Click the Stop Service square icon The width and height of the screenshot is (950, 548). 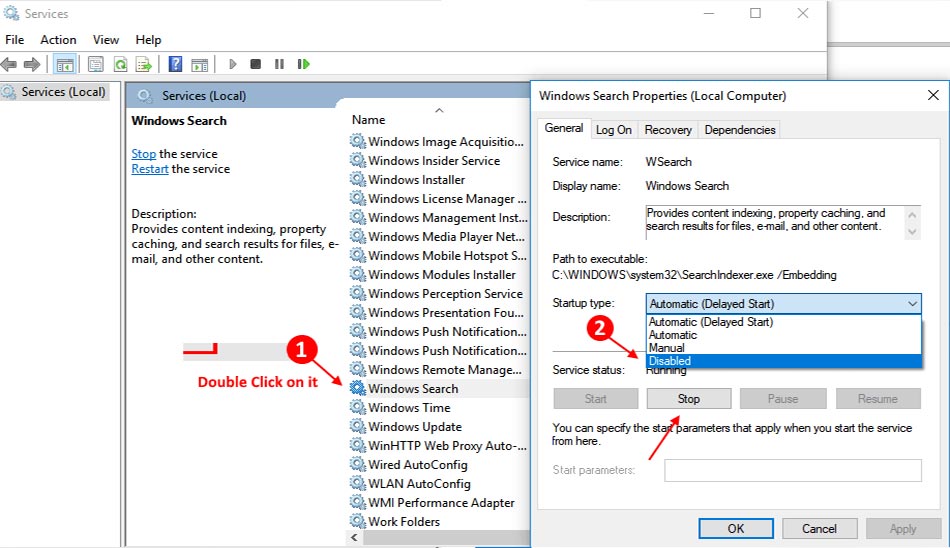tap(256, 64)
